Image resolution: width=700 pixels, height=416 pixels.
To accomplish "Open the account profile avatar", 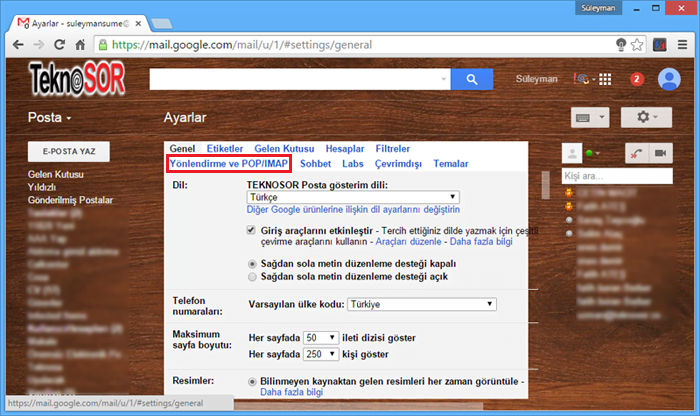I will pyautogui.click(x=669, y=79).
